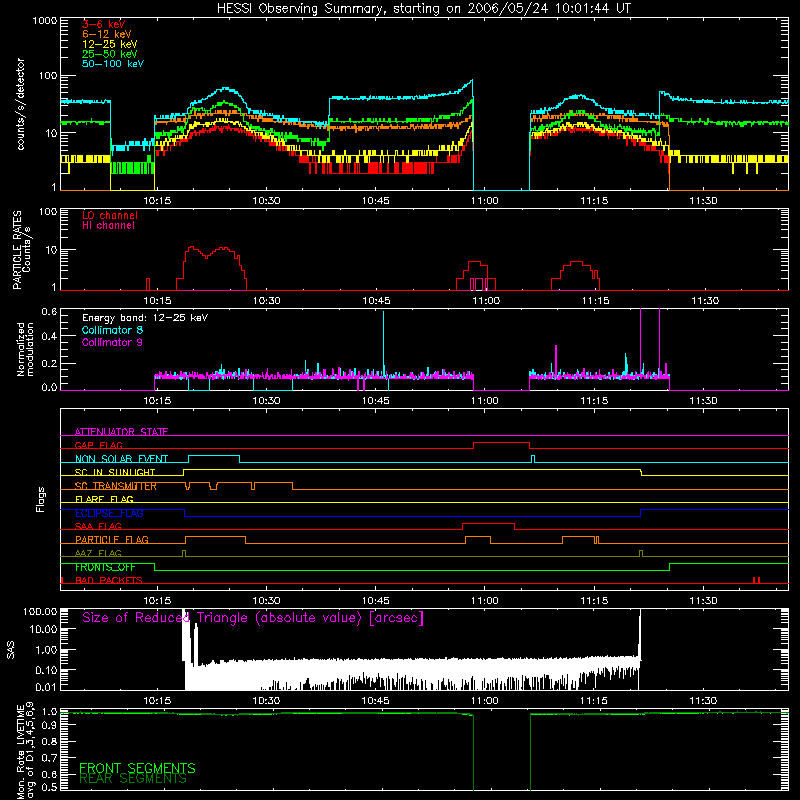The image size is (800, 800).
Task: Select the '25-50 keV' legend label
Action: [109, 54]
